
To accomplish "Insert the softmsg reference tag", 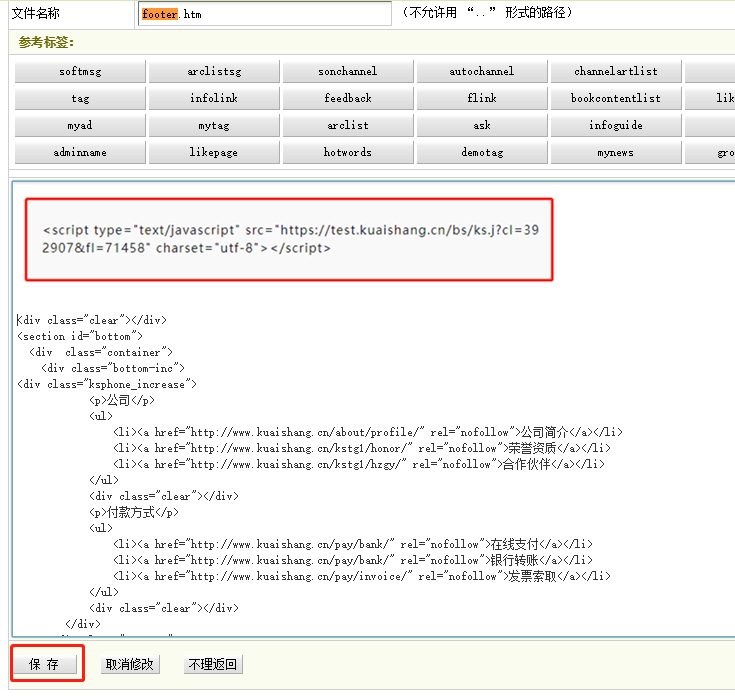I will [x=80, y=72].
